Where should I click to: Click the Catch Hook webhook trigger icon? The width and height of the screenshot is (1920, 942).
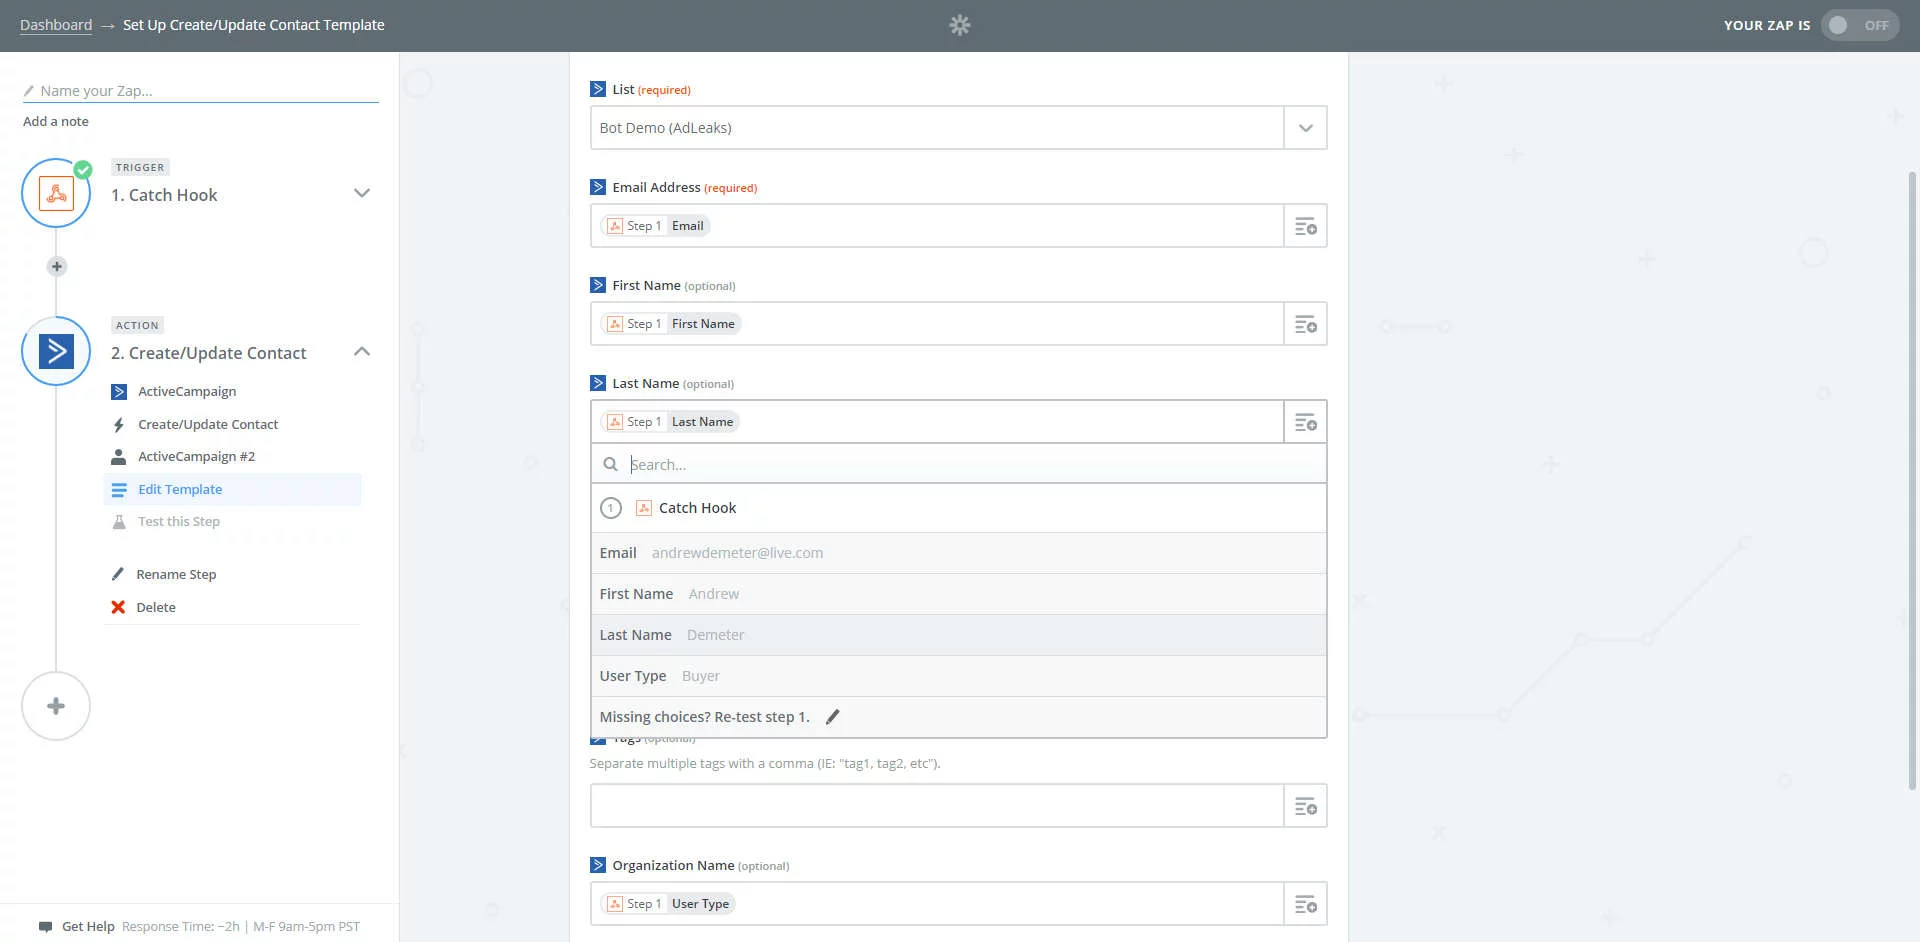tap(56, 193)
